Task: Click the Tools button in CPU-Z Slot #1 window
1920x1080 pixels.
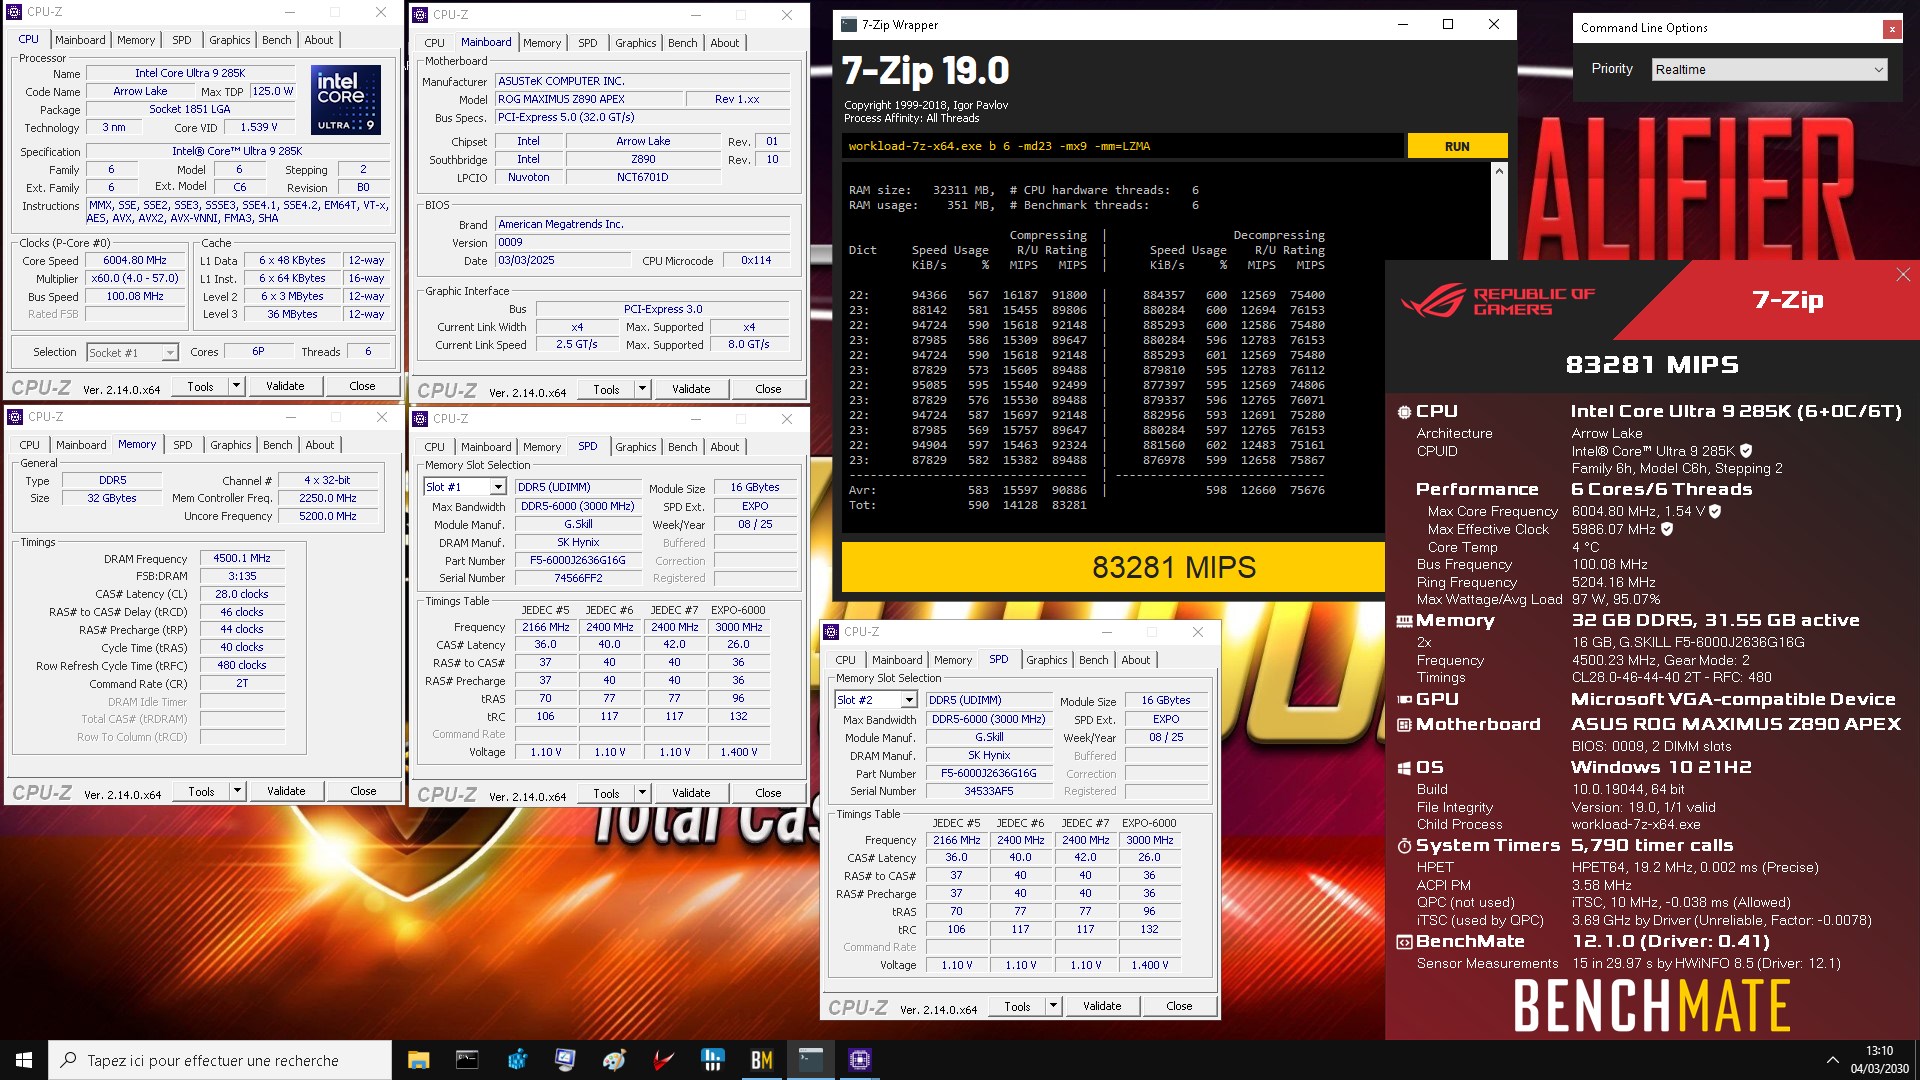Action: pyautogui.click(x=606, y=793)
